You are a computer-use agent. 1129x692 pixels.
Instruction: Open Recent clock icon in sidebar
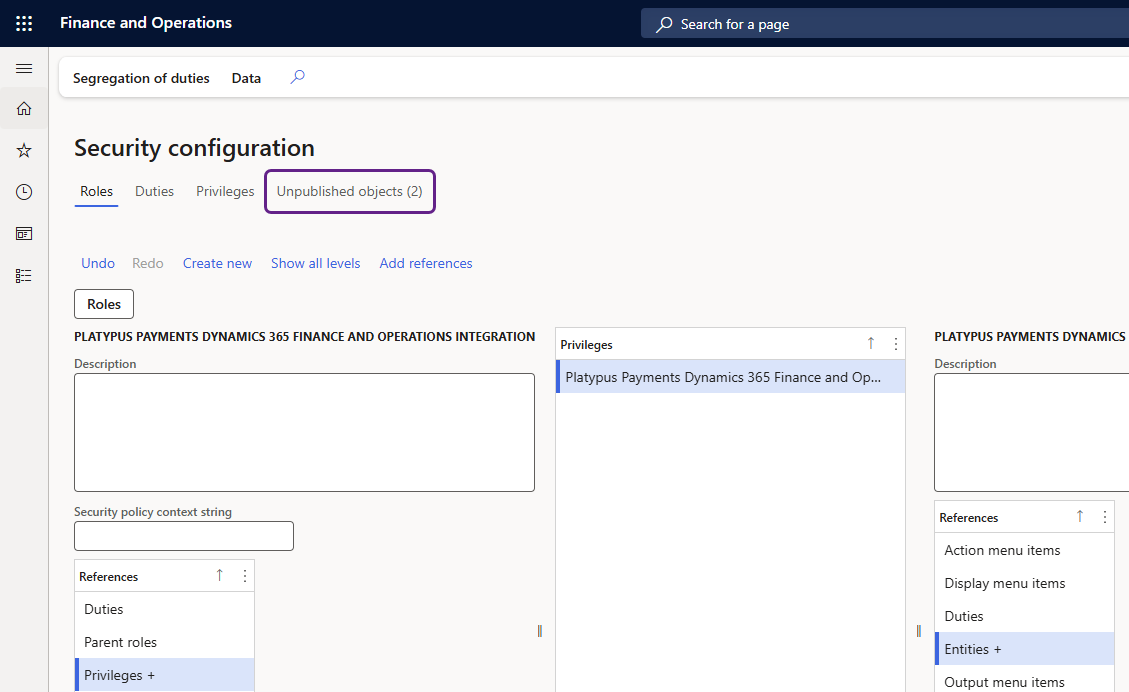(24, 192)
